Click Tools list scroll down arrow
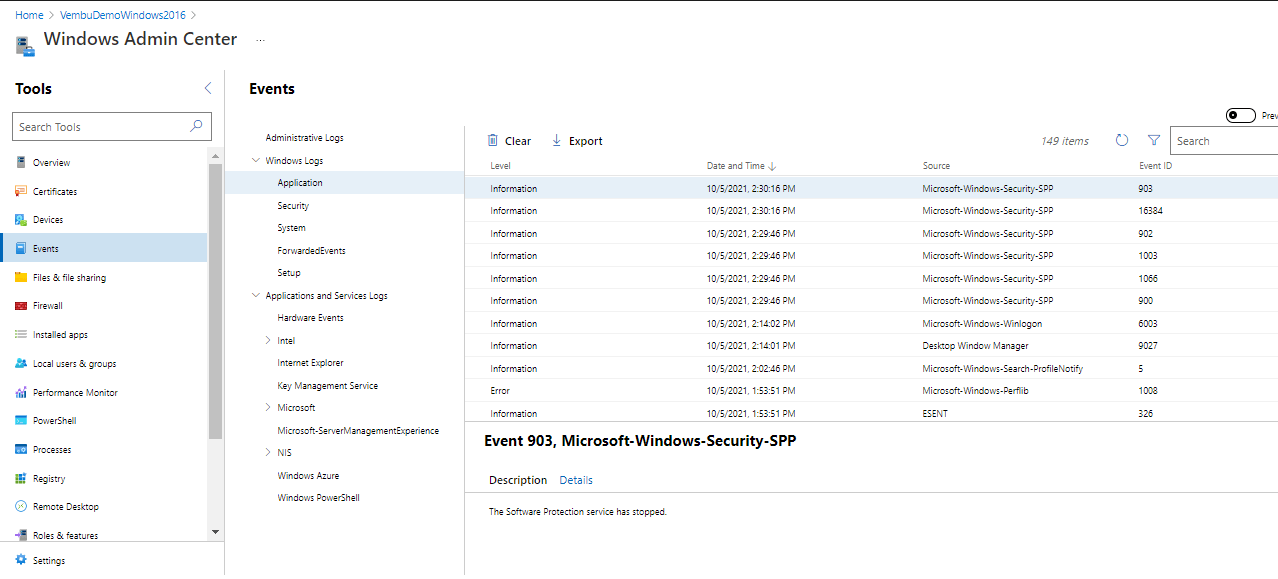This screenshot has height=579, width=1278. click(x=215, y=532)
